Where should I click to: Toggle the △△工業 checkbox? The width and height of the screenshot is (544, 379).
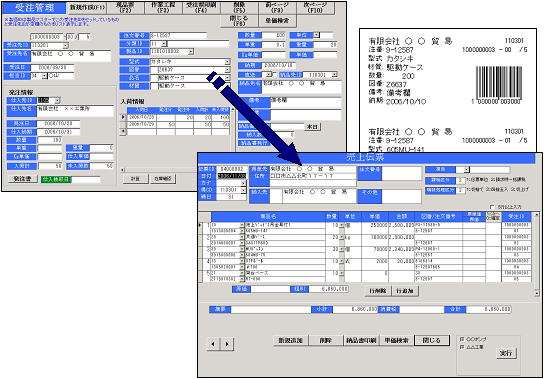point(462,347)
